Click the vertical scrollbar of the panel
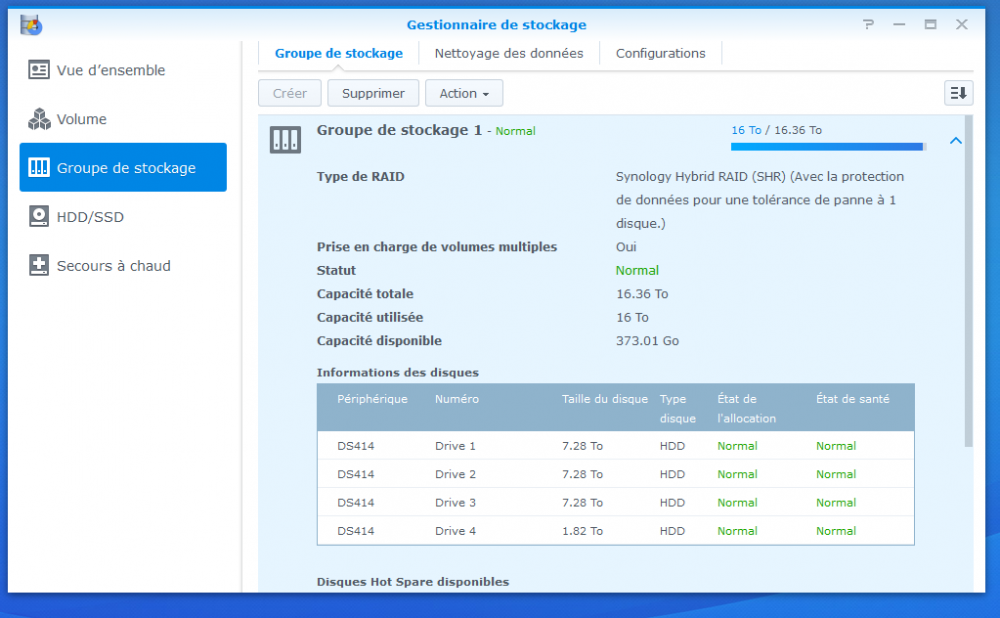This screenshot has height=618, width=1000. coord(968,281)
